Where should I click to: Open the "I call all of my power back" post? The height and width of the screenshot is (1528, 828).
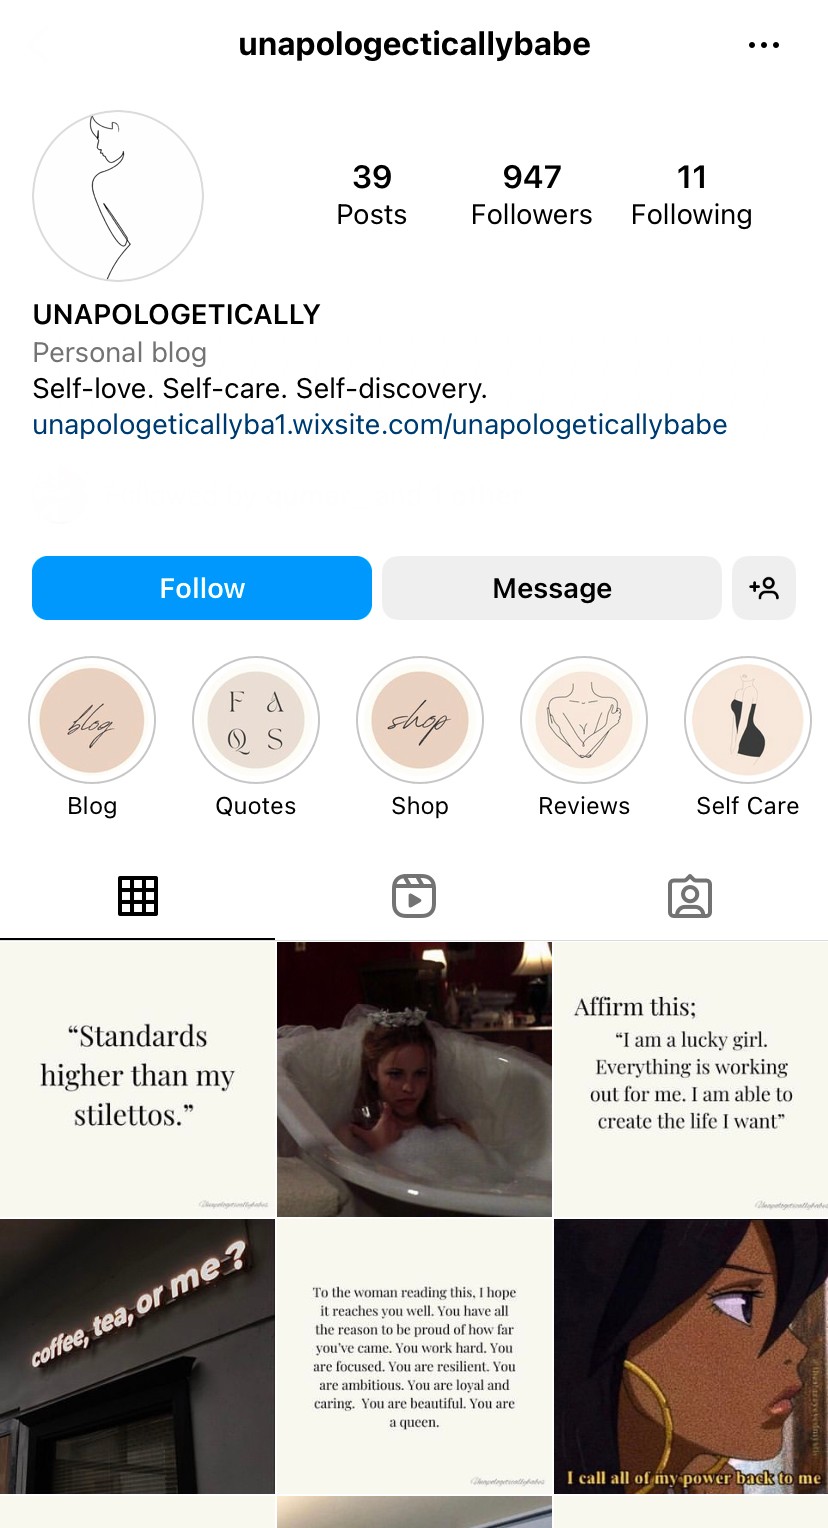click(691, 1356)
